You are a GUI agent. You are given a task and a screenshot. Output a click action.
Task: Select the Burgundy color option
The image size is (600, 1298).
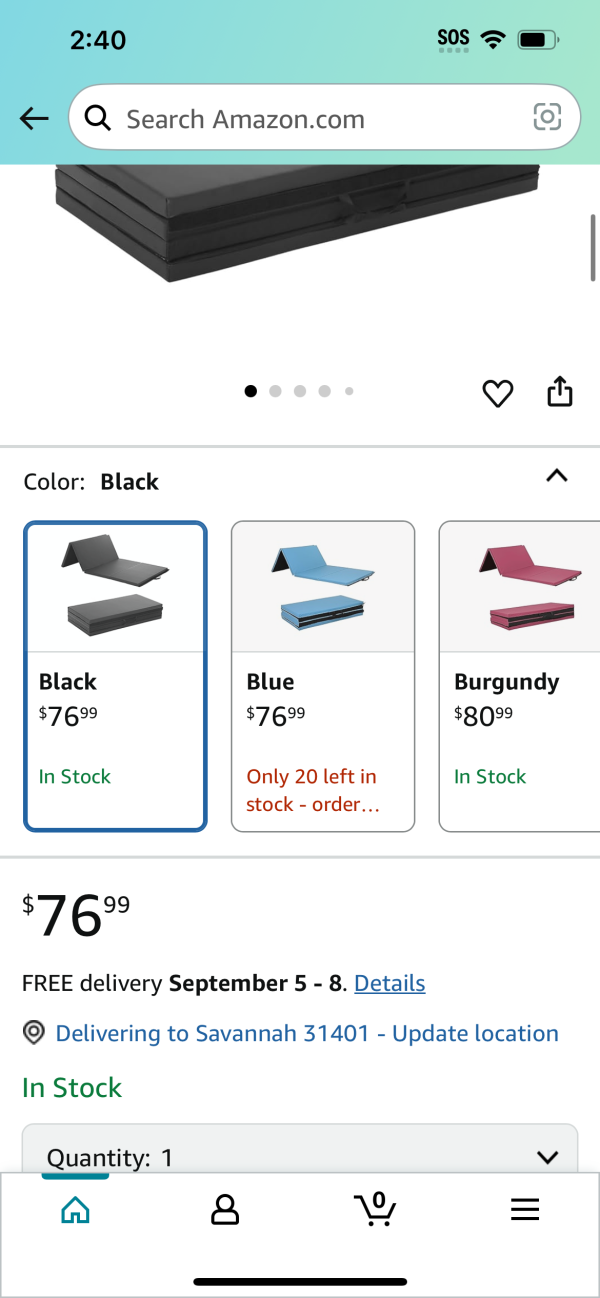tap(520, 676)
